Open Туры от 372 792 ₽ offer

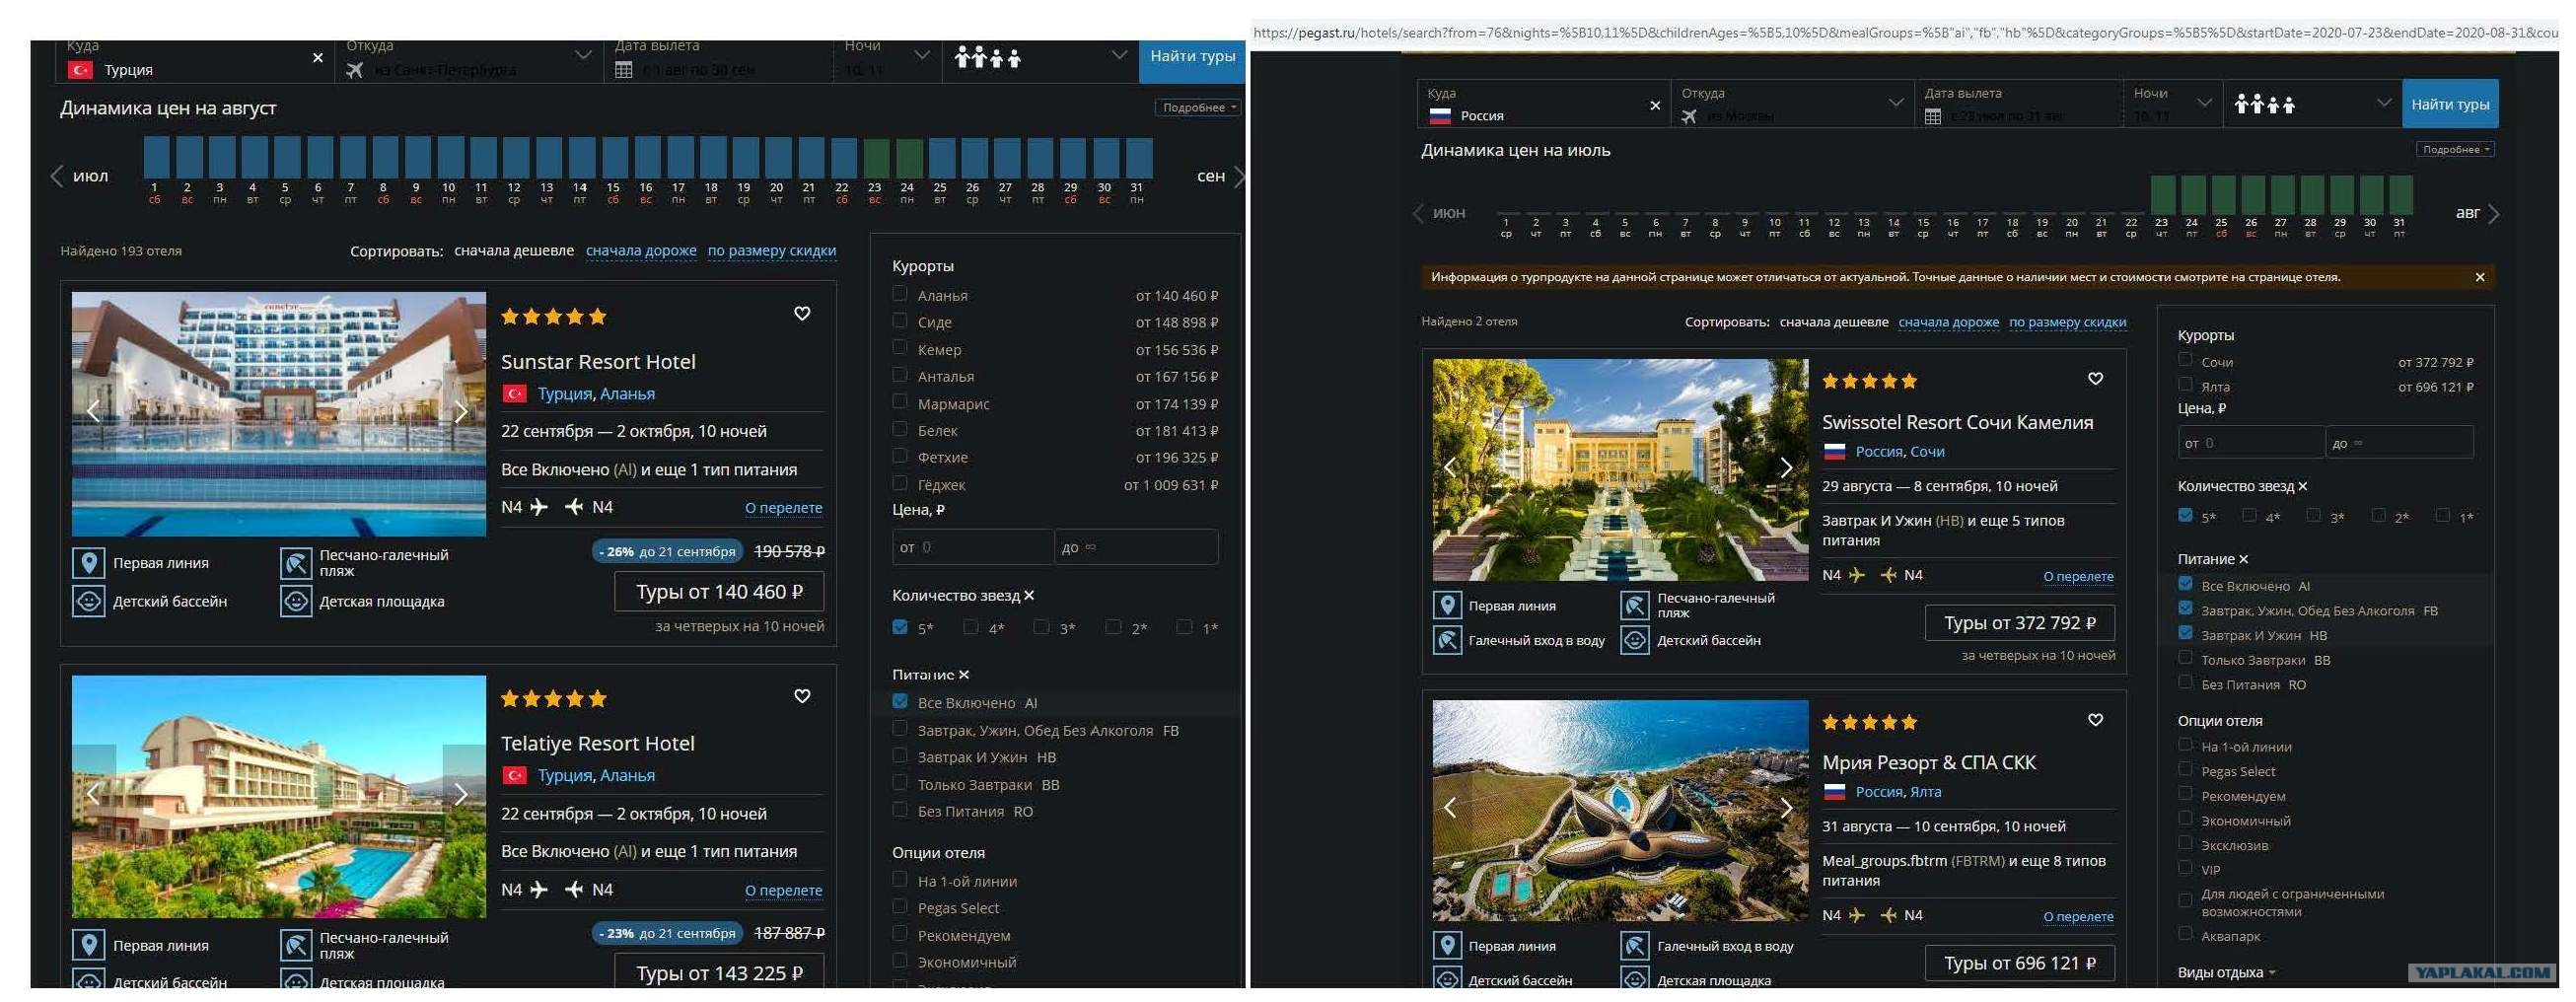(x=2020, y=623)
